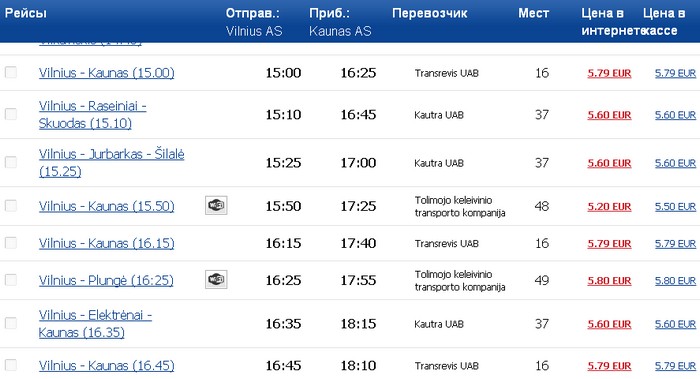Click Vilnius - Elektrėnai - Kaunas (16.35) link

(x=95, y=324)
